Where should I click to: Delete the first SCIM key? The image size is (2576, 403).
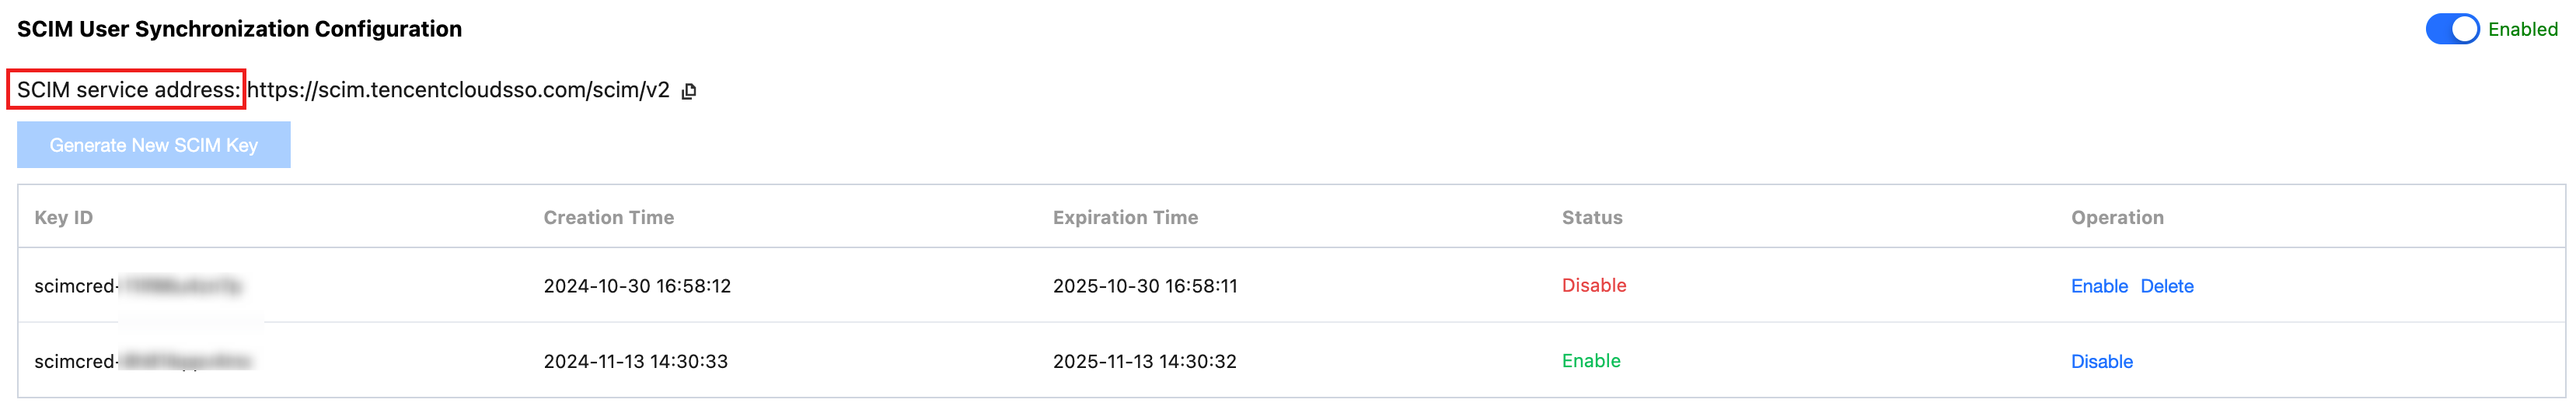(x=2166, y=286)
